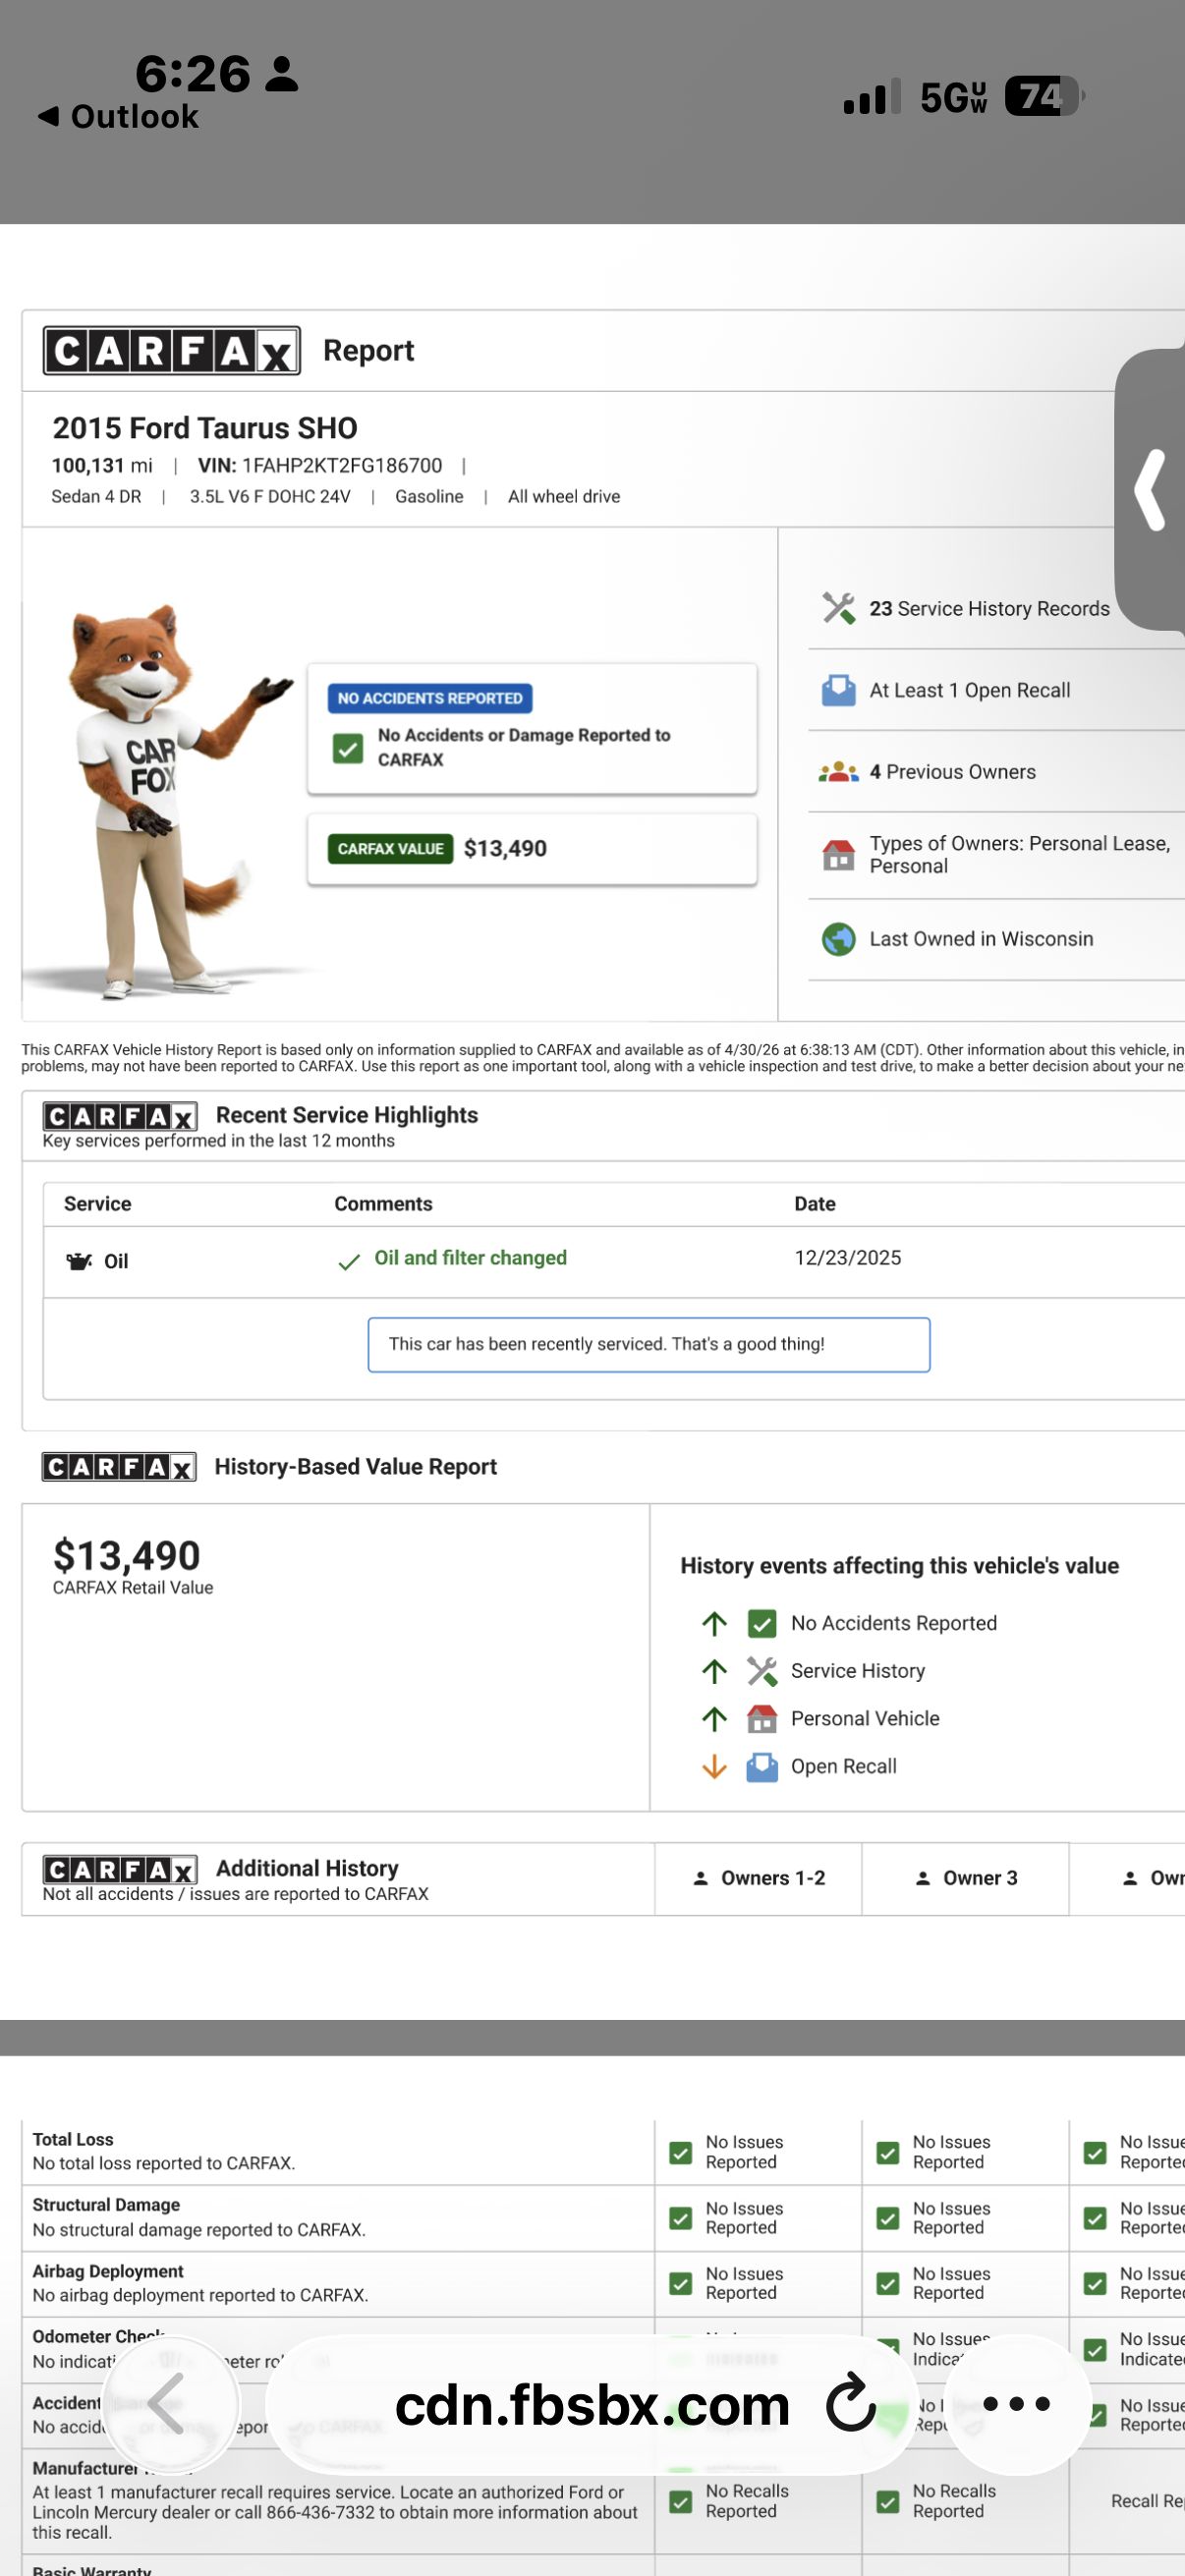Click the Oil and filter changed link
This screenshot has width=1185, height=2576.
(470, 1258)
